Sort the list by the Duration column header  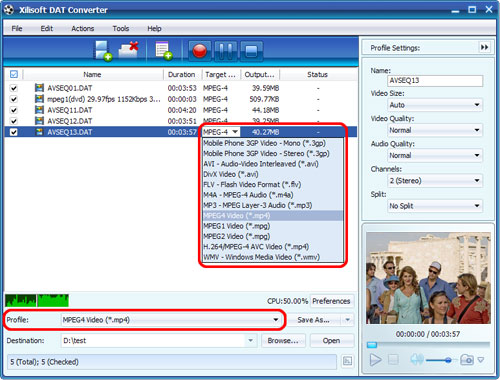pyautogui.click(x=182, y=74)
